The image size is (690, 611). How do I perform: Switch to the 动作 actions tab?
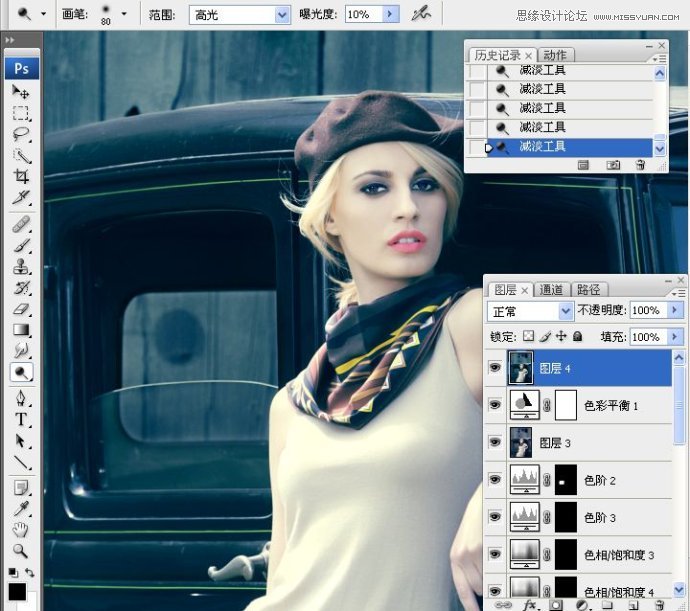click(x=556, y=55)
